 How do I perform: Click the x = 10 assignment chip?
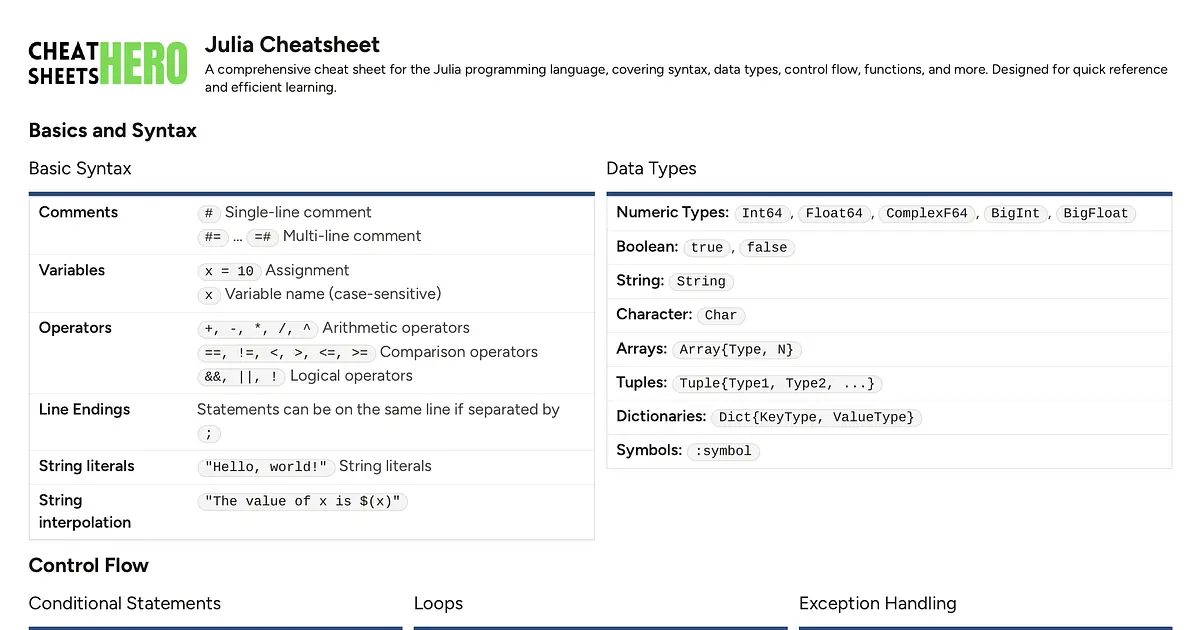[x=229, y=271]
